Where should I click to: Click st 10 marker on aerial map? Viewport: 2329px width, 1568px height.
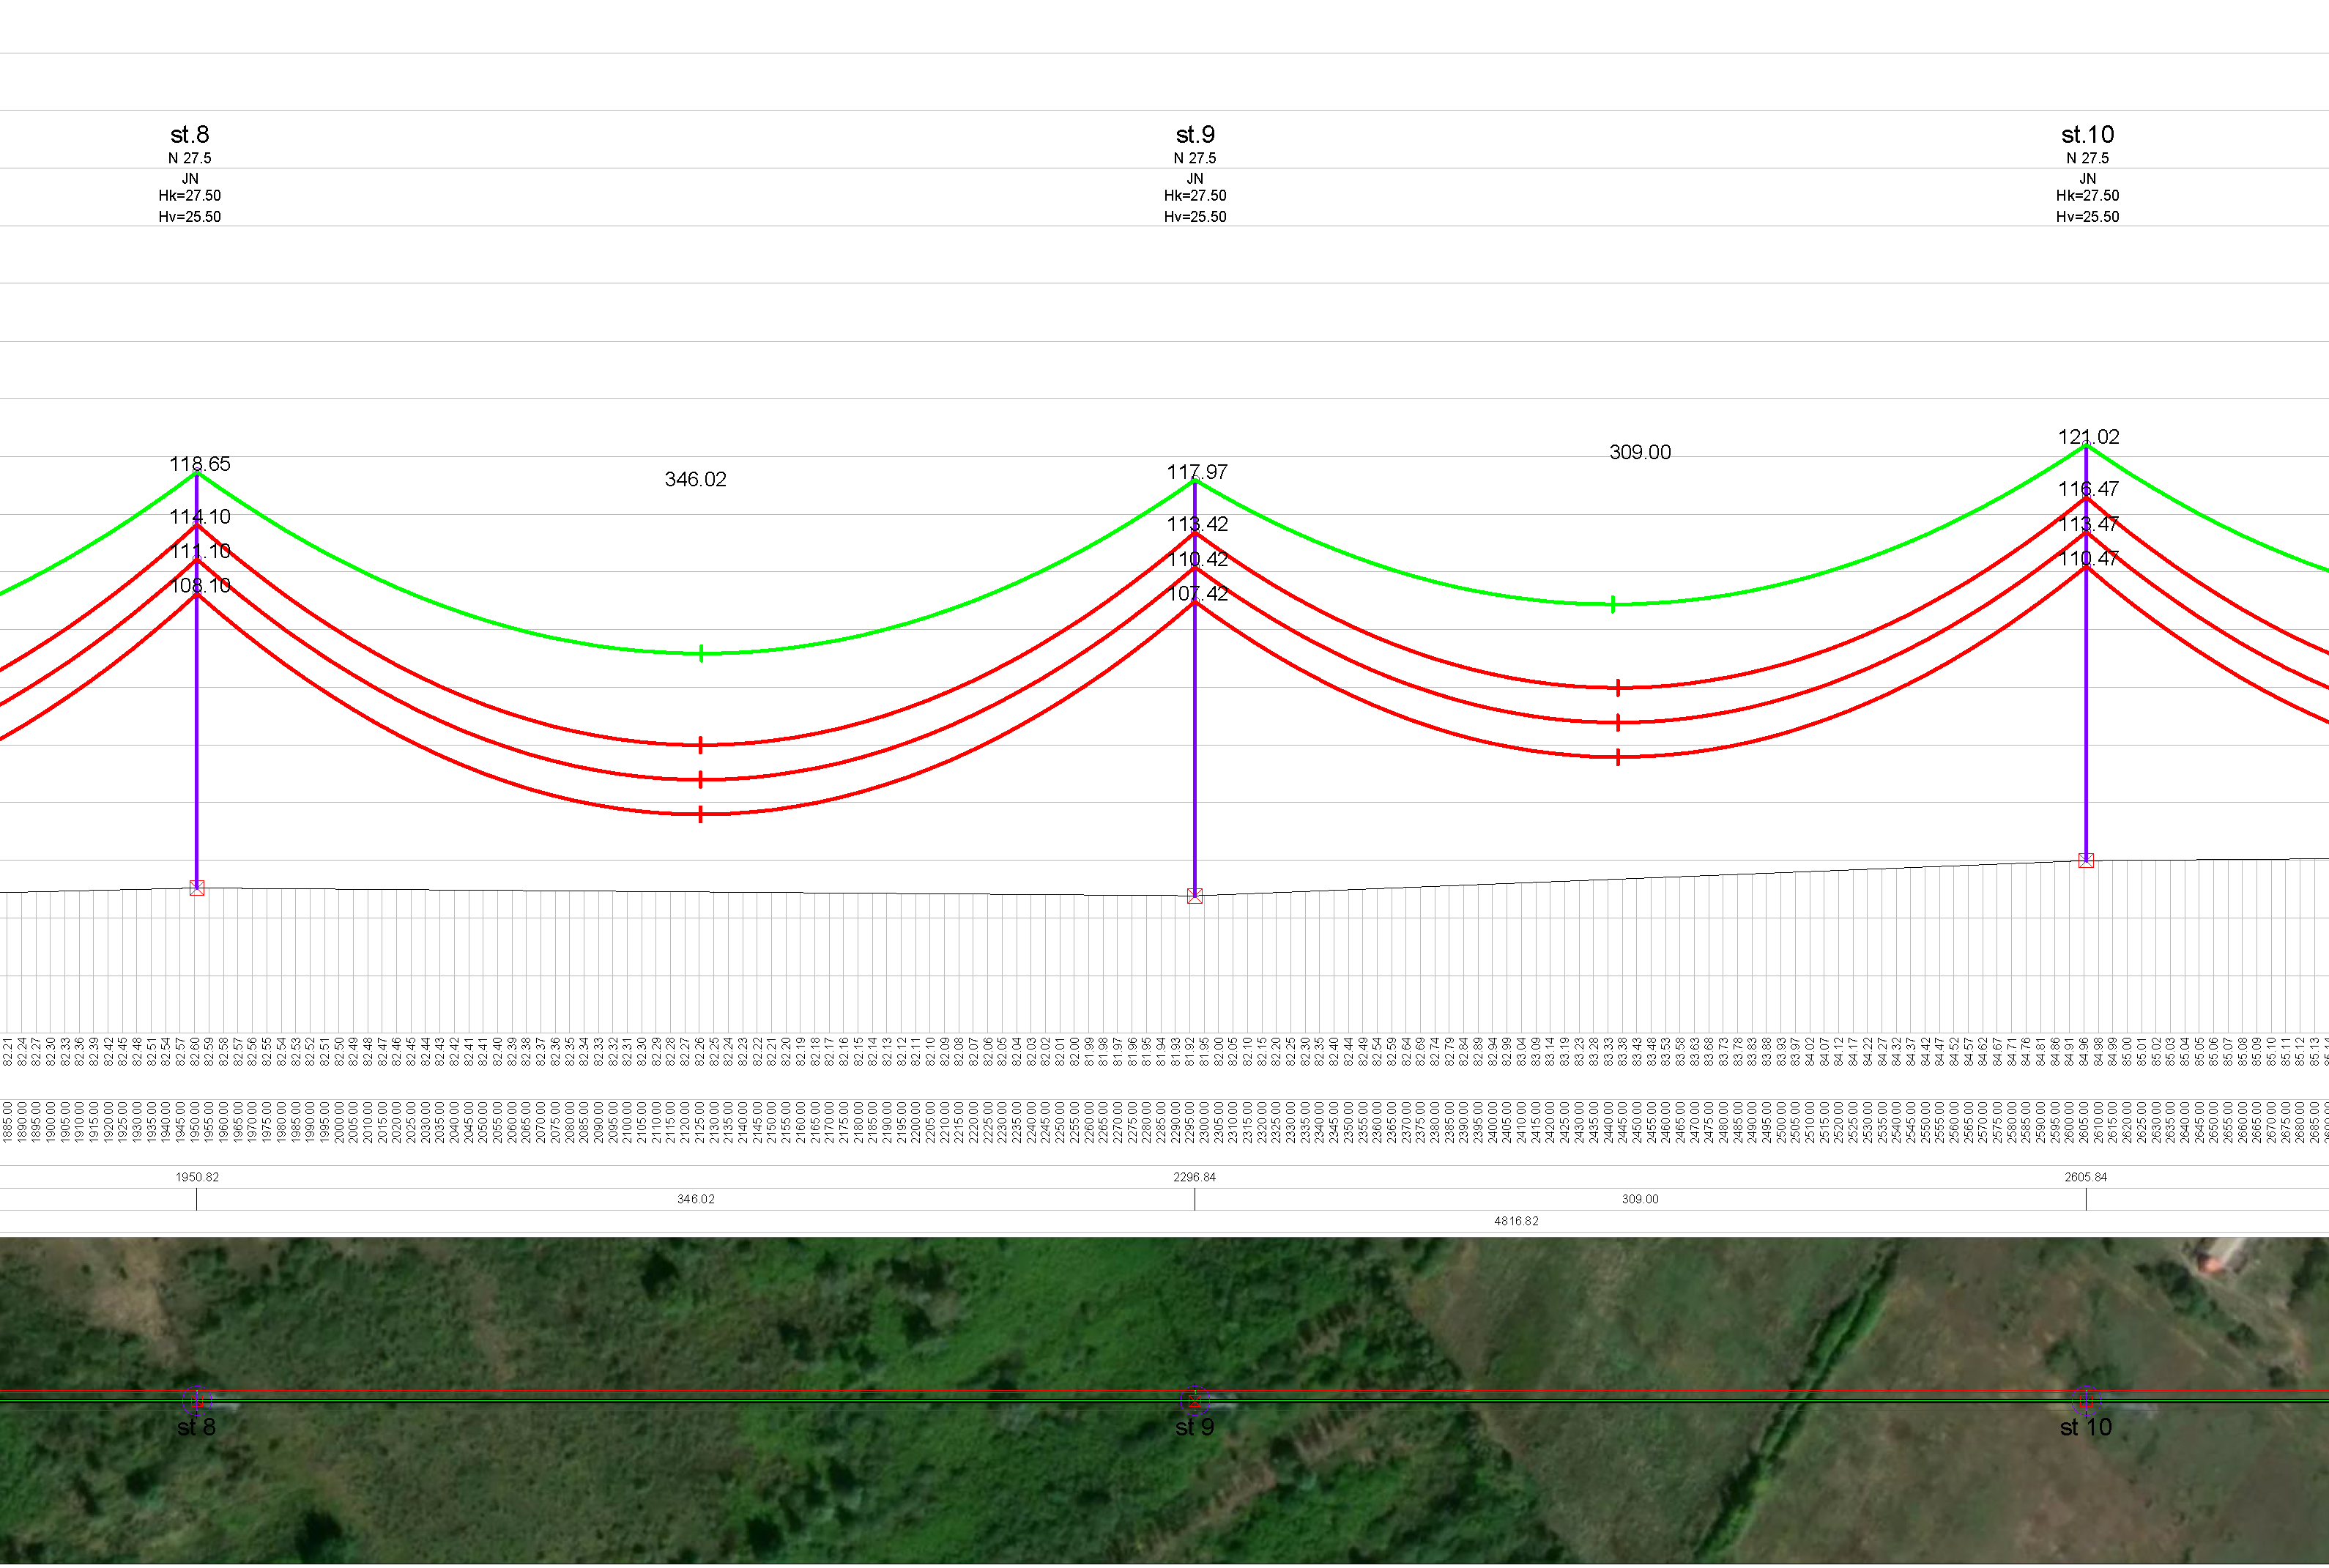click(2086, 1400)
